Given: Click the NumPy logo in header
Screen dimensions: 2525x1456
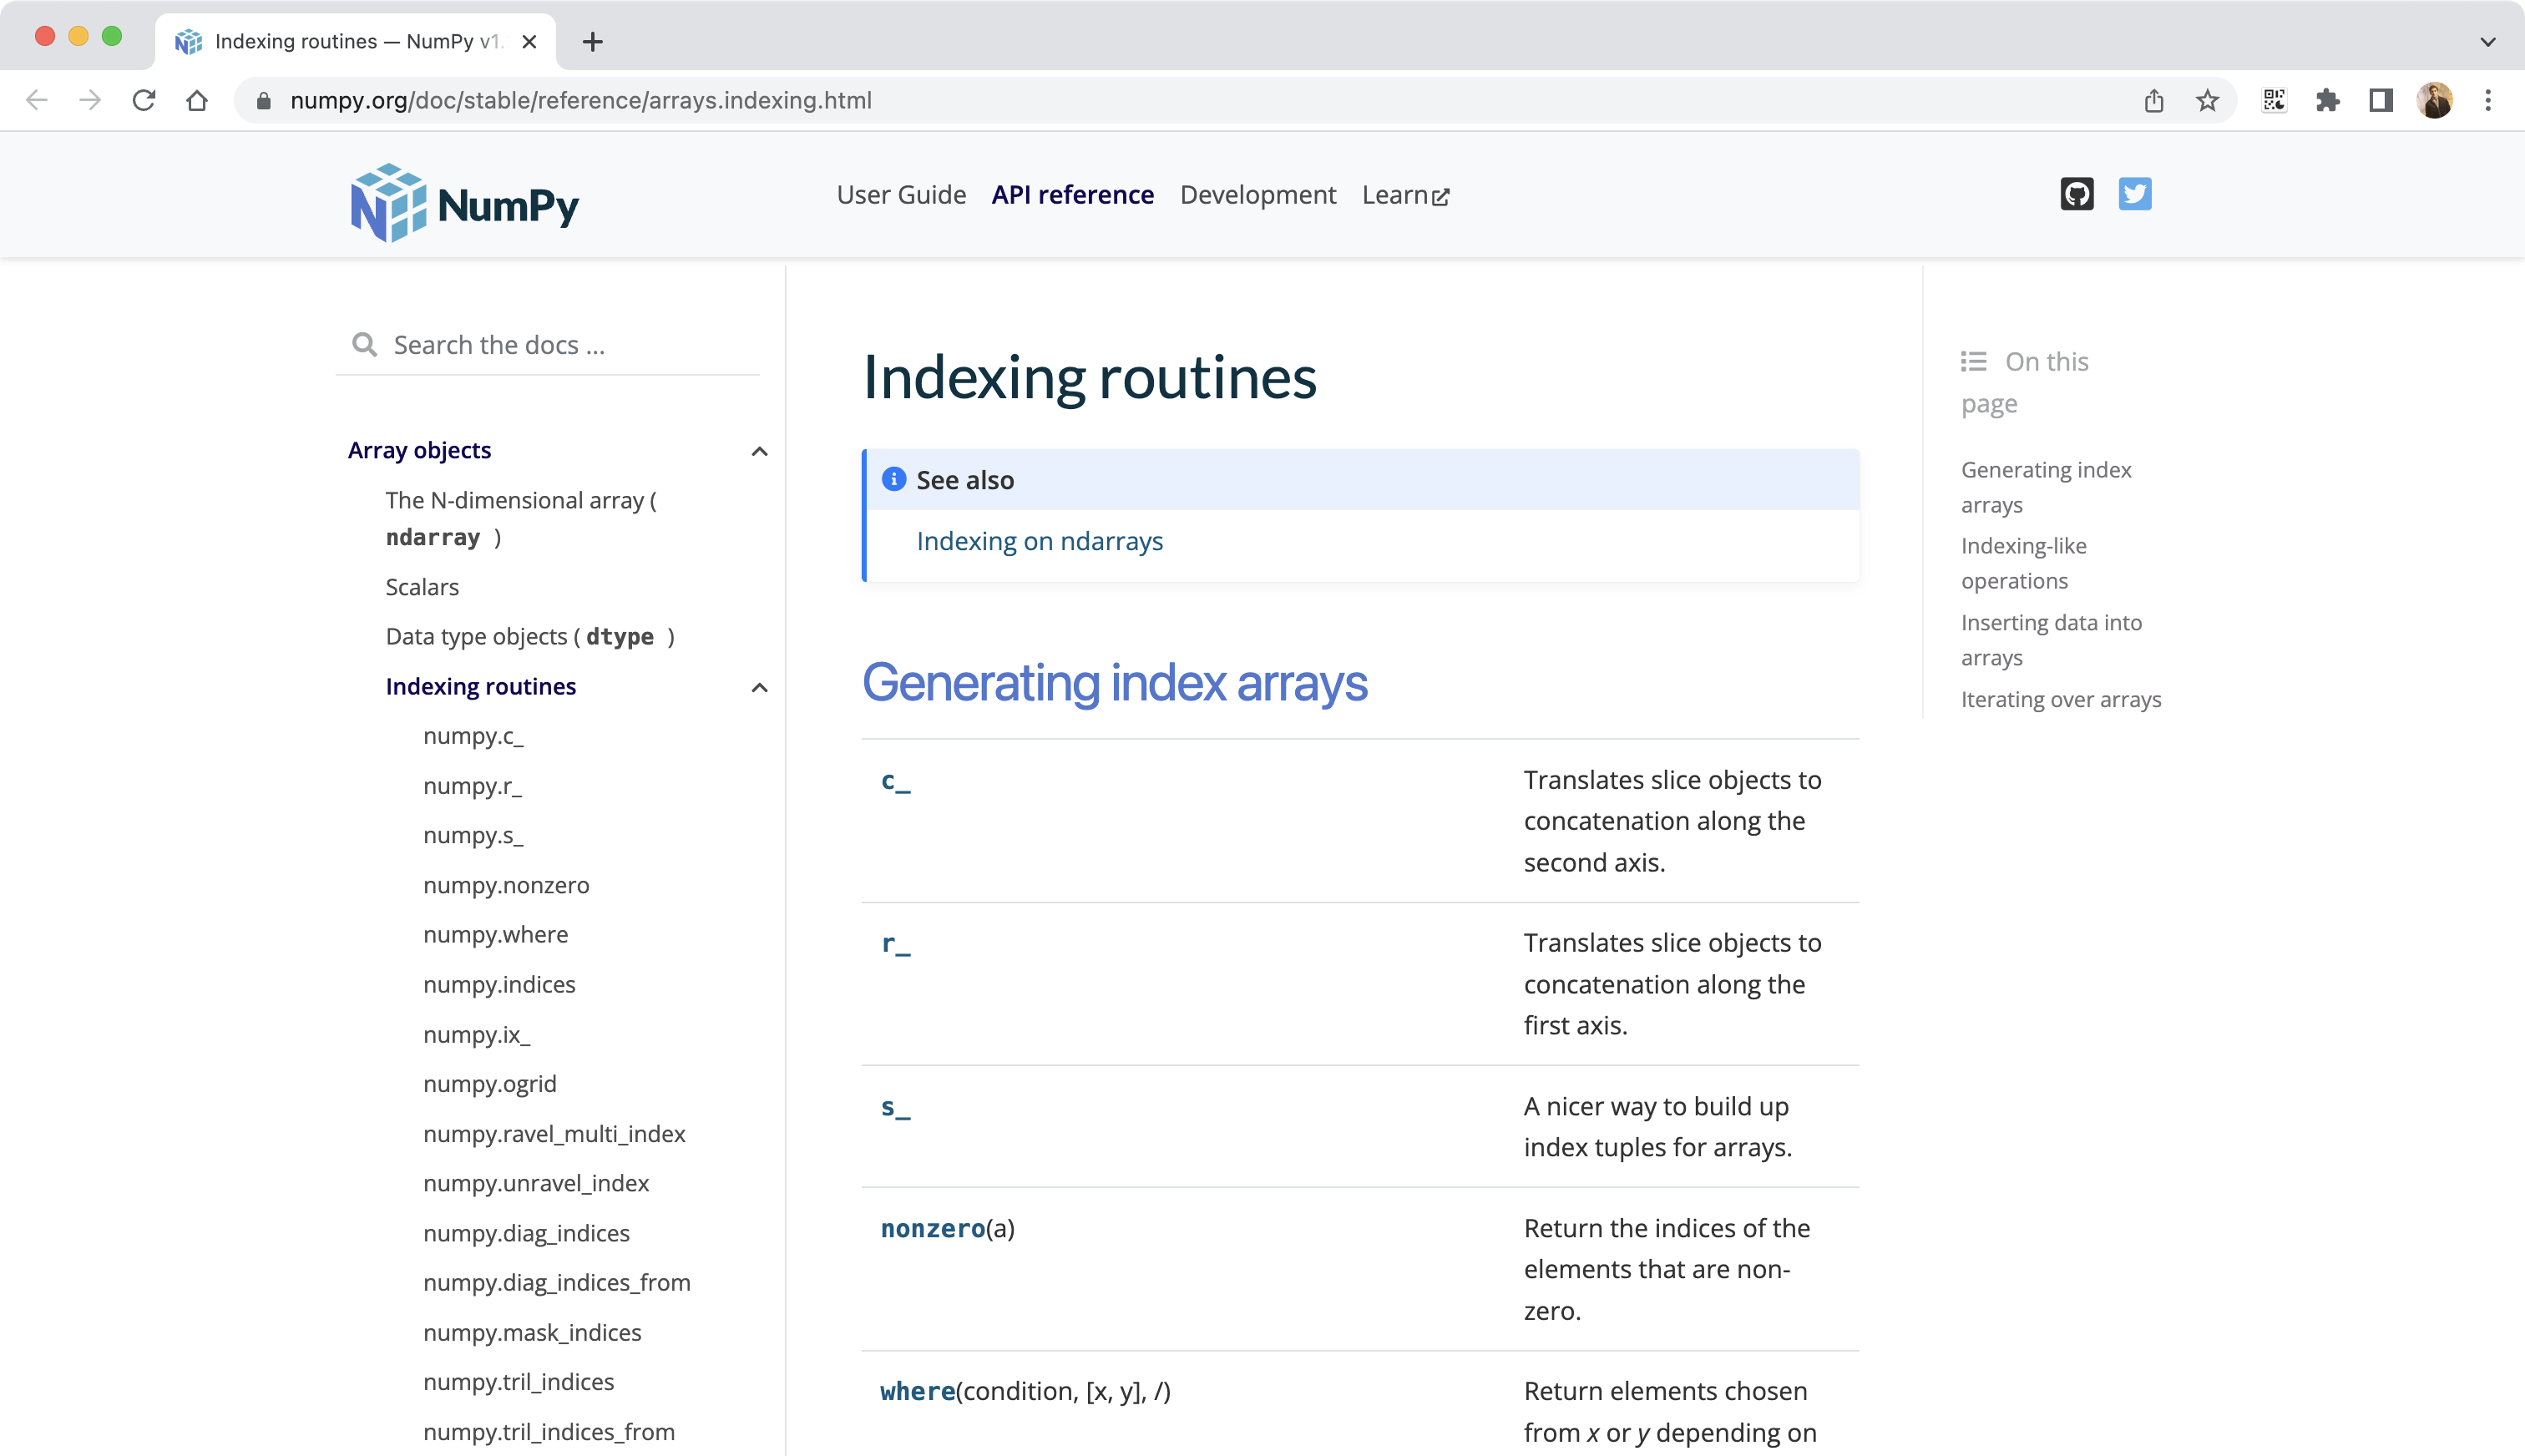Looking at the screenshot, I should (465, 203).
